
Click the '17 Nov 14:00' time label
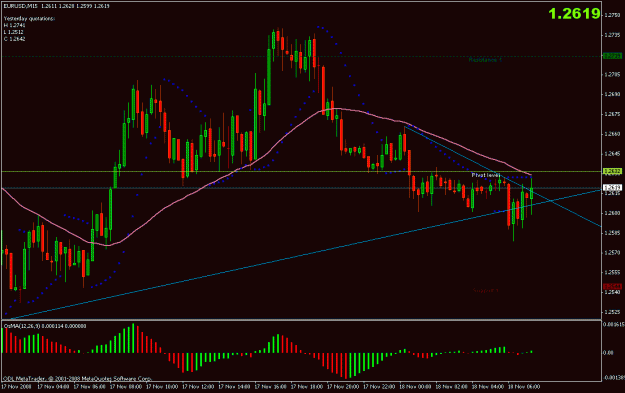tap(234, 386)
